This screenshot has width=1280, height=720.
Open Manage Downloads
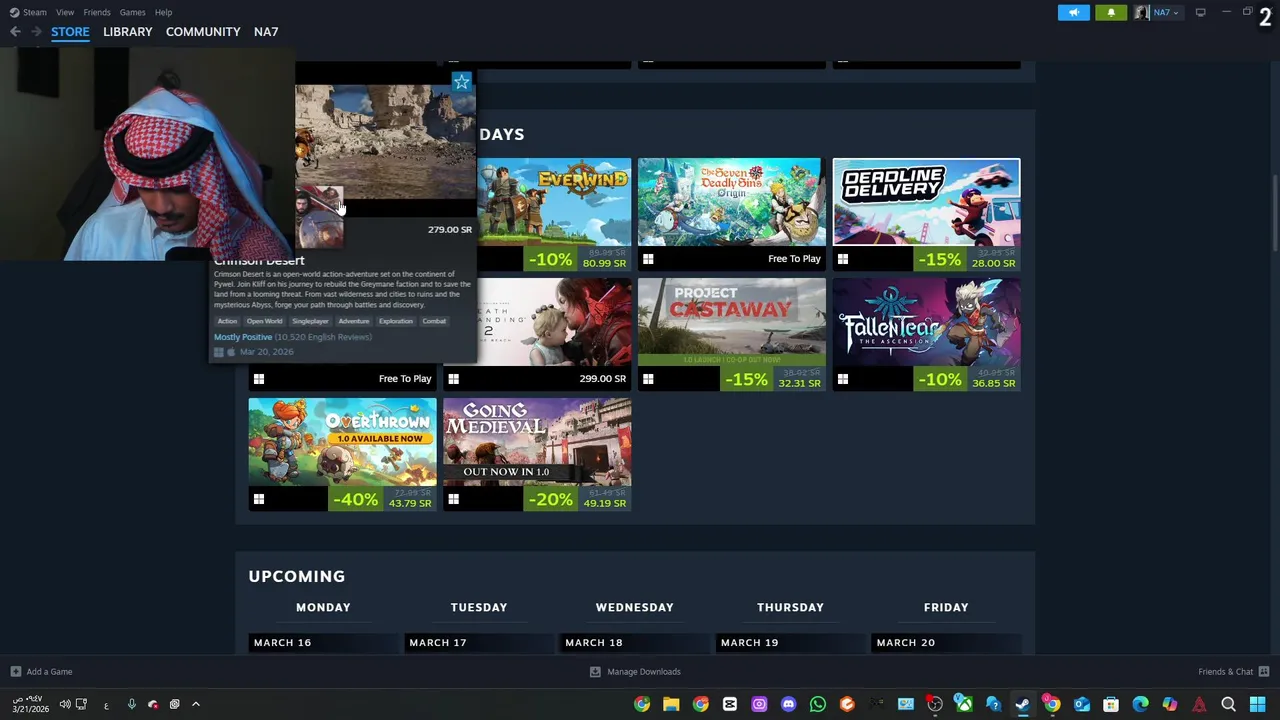point(635,672)
